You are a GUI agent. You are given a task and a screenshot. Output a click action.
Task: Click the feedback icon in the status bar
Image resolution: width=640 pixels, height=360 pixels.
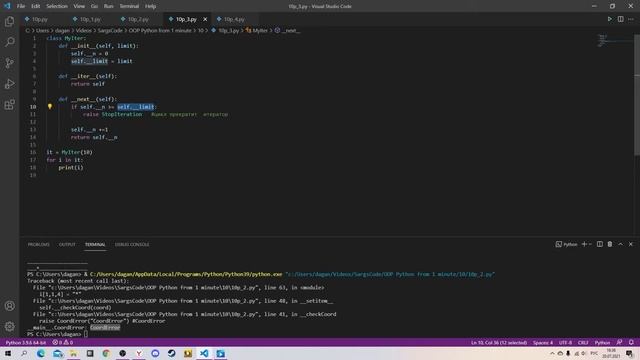coord(620,342)
